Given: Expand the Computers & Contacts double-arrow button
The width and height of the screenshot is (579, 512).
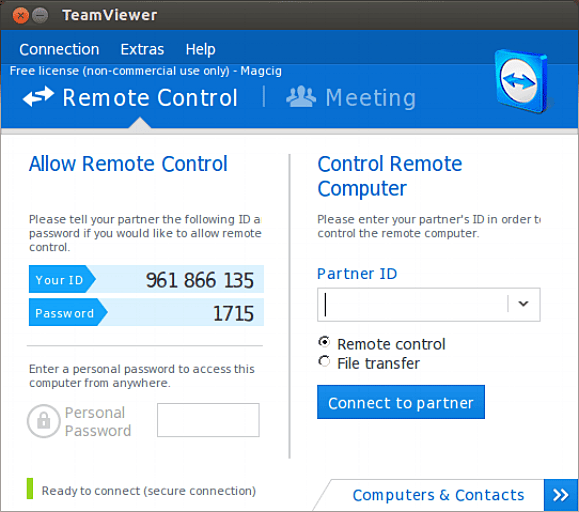Looking at the screenshot, I should pyautogui.click(x=561, y=495).
